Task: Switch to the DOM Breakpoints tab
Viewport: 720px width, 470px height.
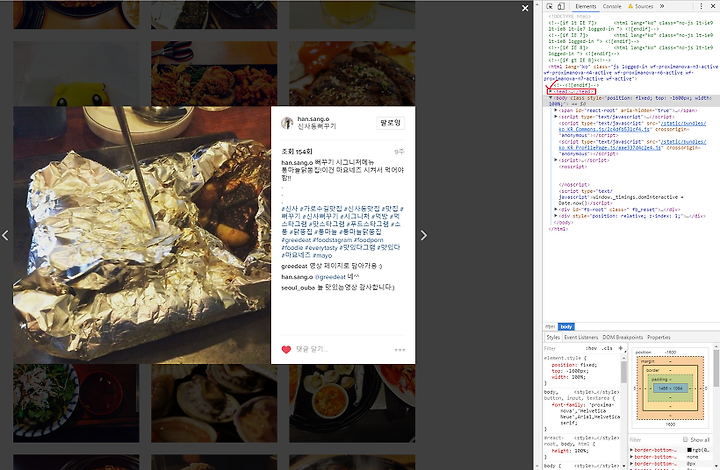Action: [x=623, y=337]
